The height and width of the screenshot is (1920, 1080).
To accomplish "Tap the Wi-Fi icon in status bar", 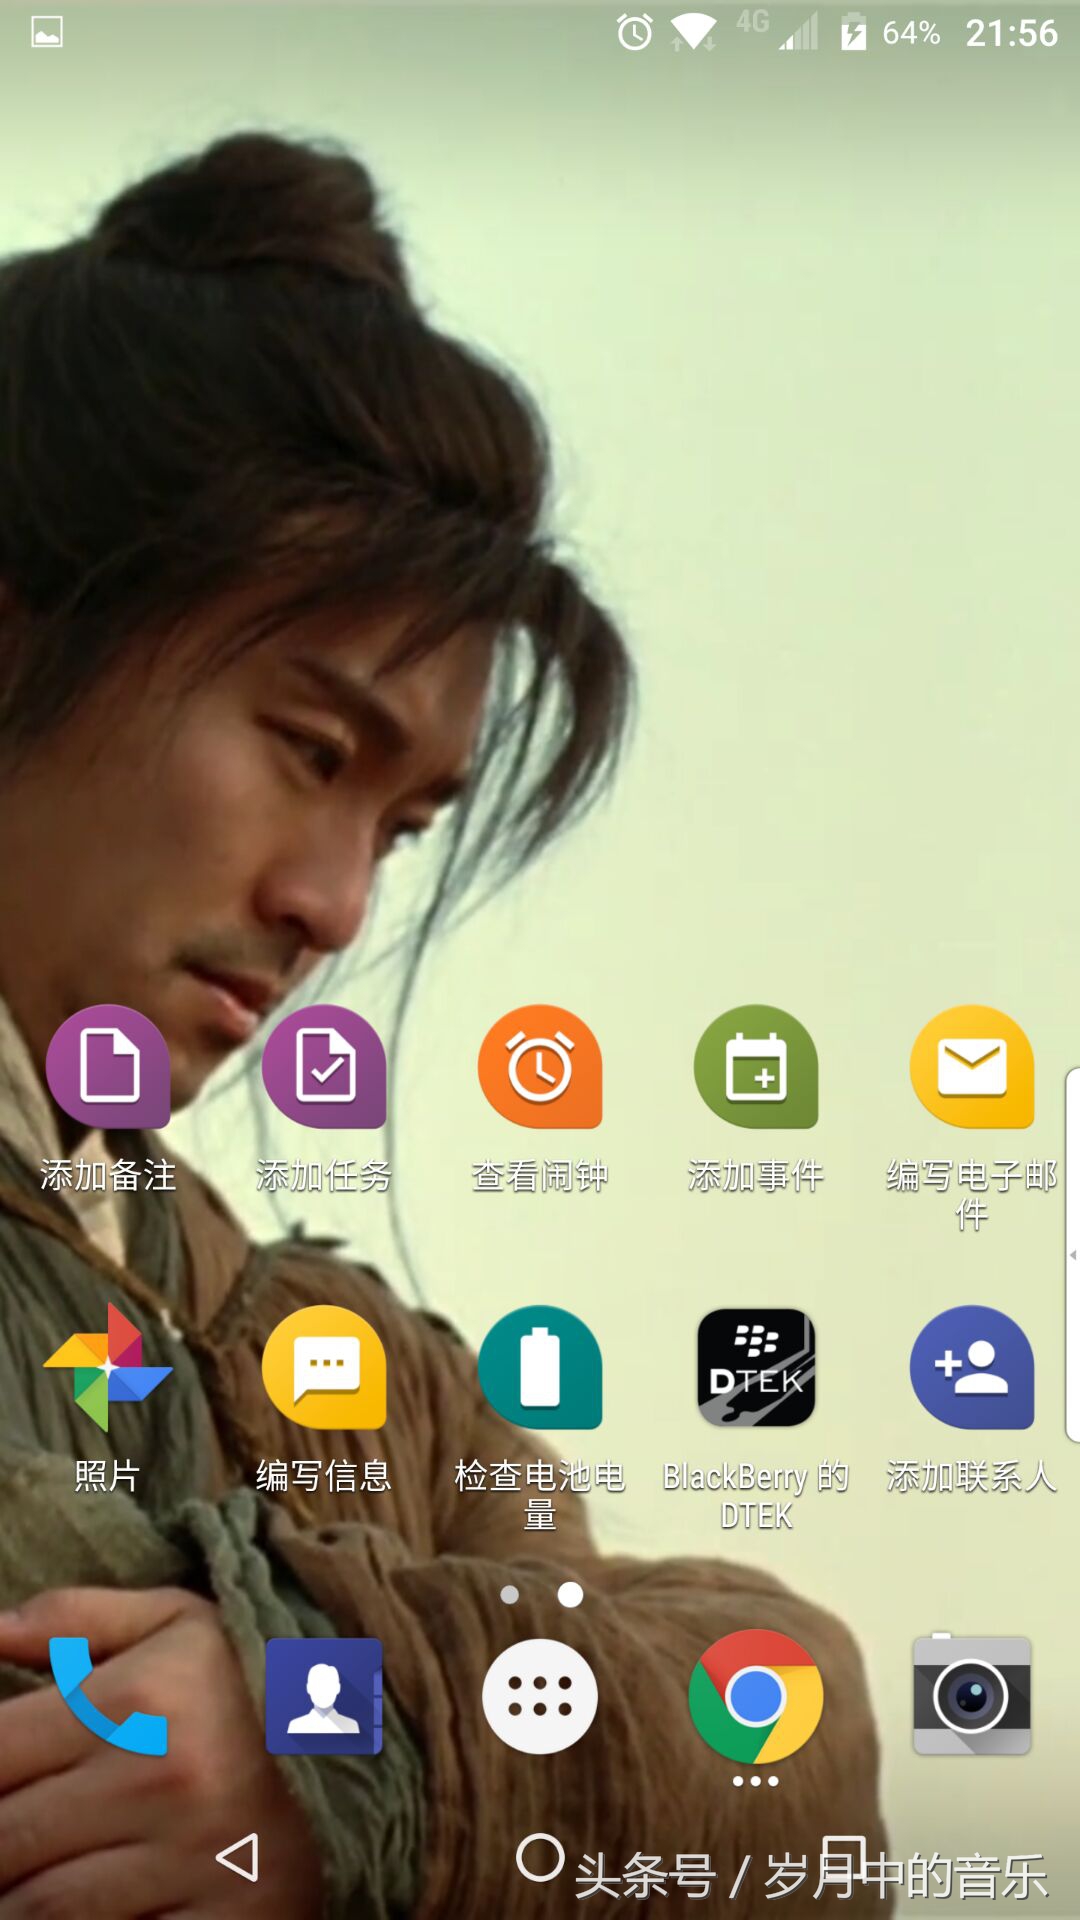I will tap(693, 33).
